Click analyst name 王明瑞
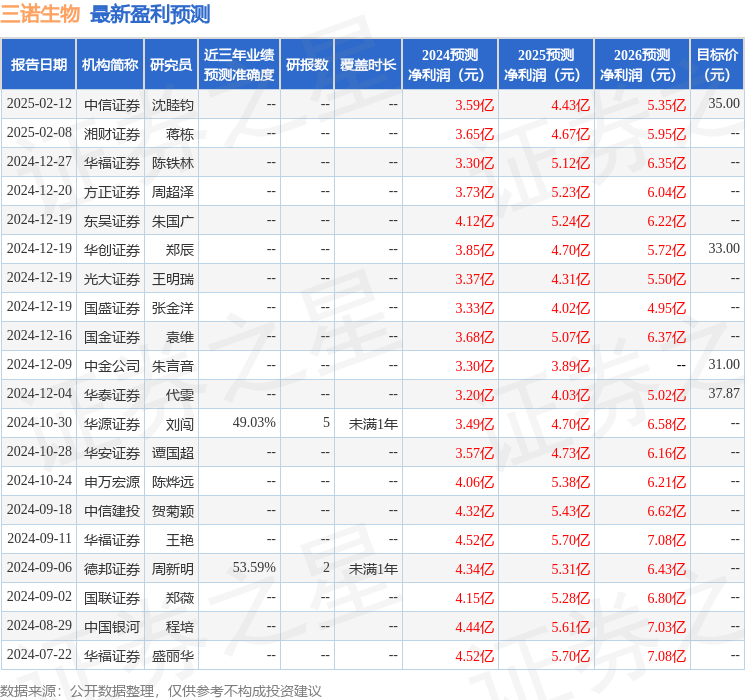 coord(172,278)
